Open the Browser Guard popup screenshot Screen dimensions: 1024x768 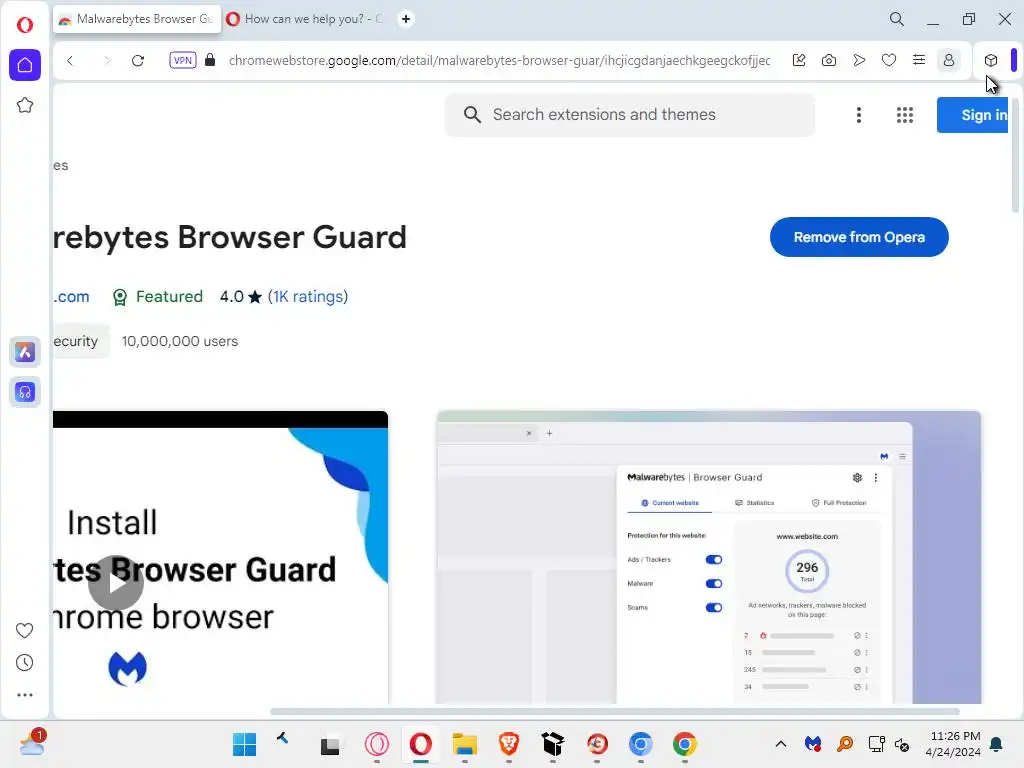point(709,557)
